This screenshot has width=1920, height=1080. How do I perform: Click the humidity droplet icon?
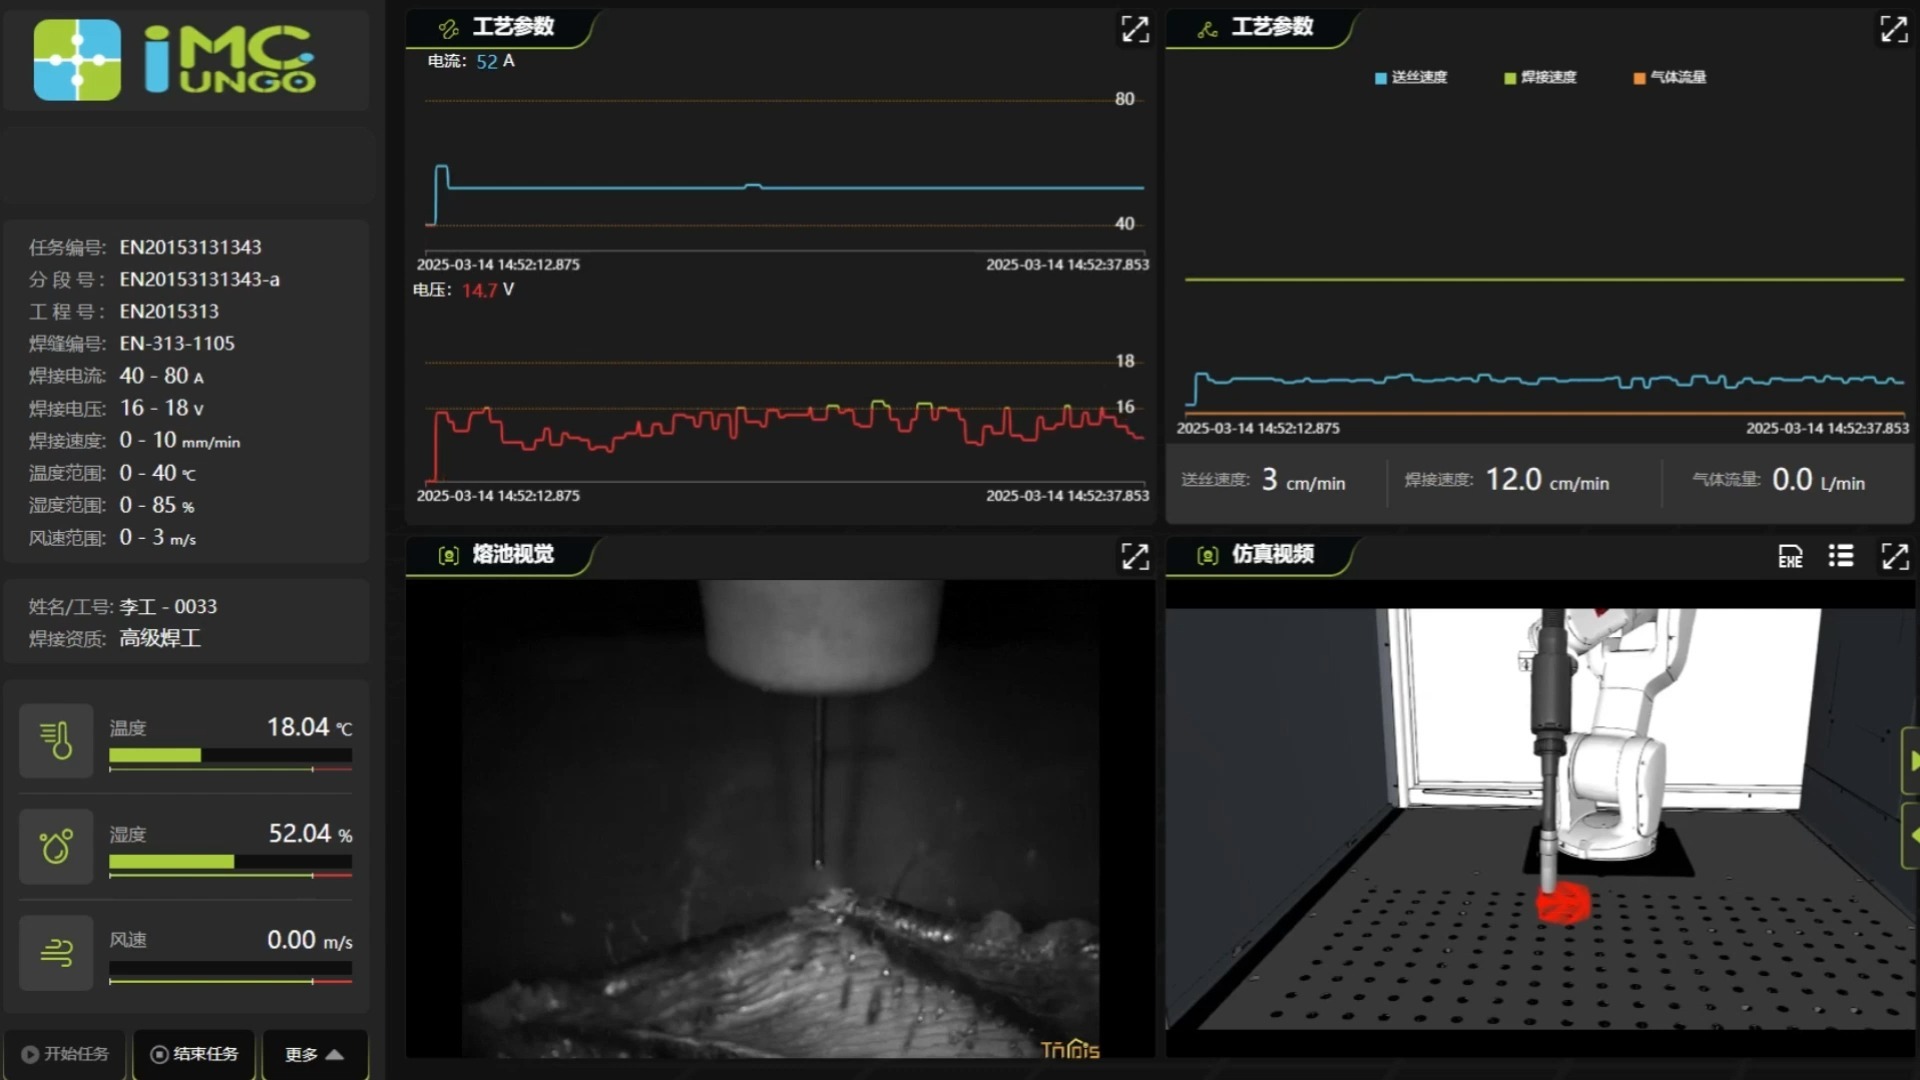[x=56, y=846]
